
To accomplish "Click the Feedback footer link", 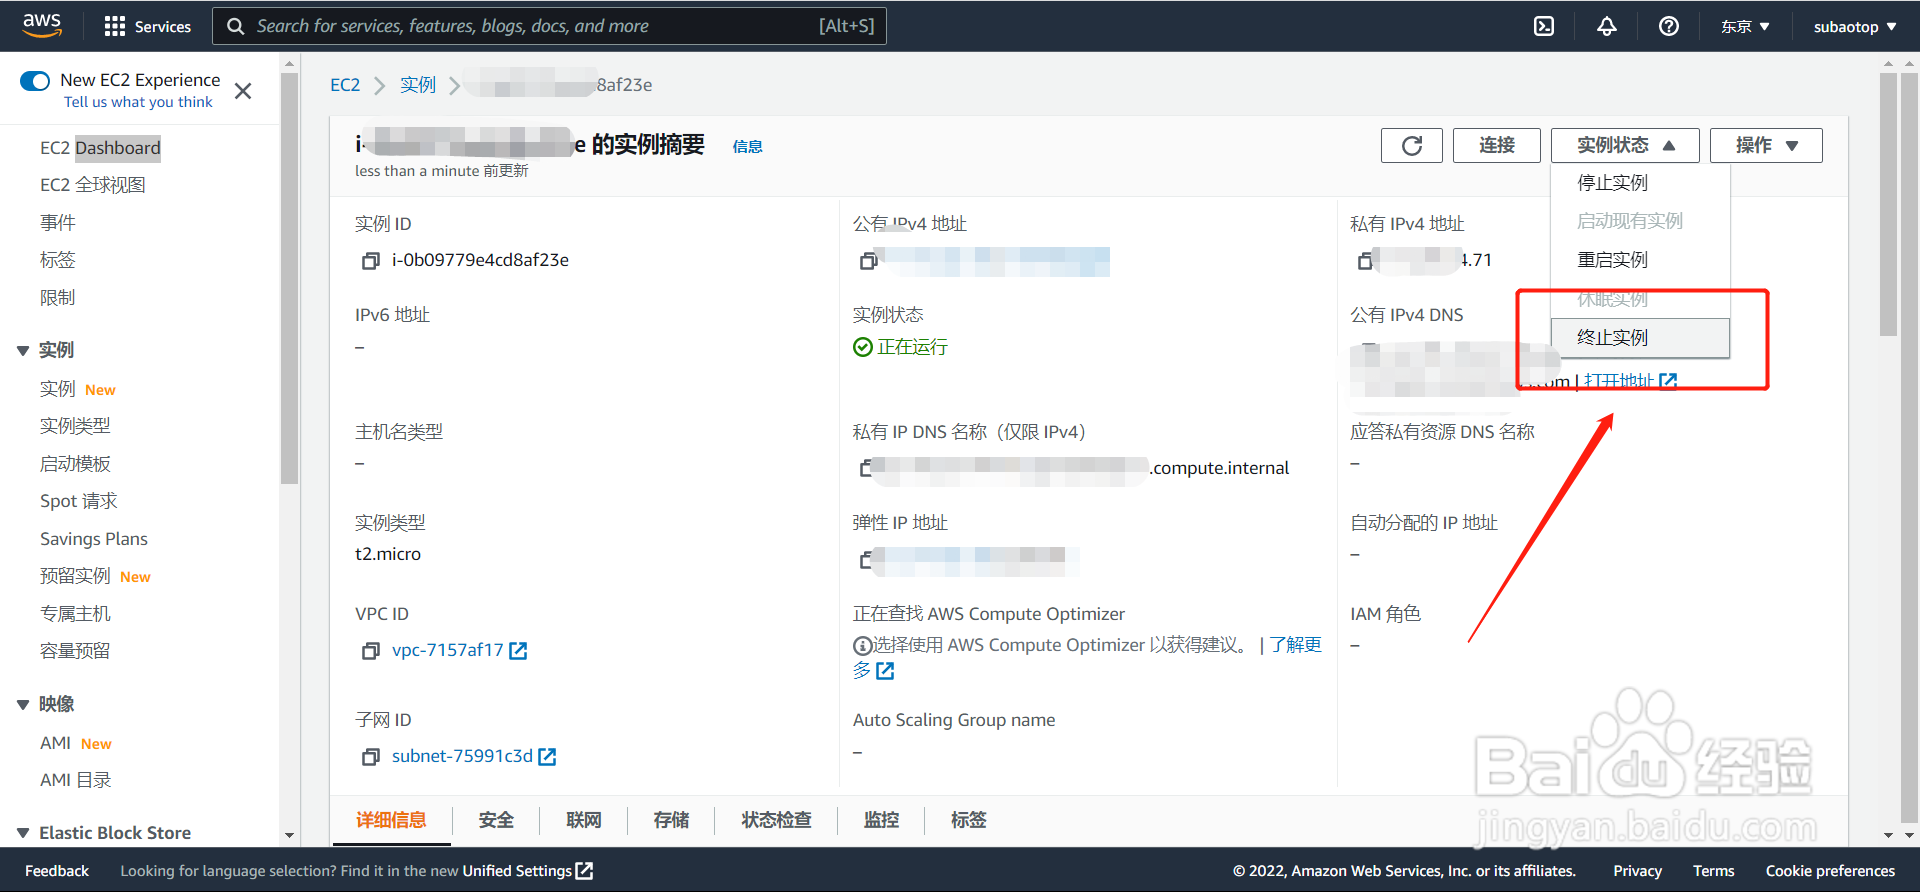I will click(x=57, y=871).
